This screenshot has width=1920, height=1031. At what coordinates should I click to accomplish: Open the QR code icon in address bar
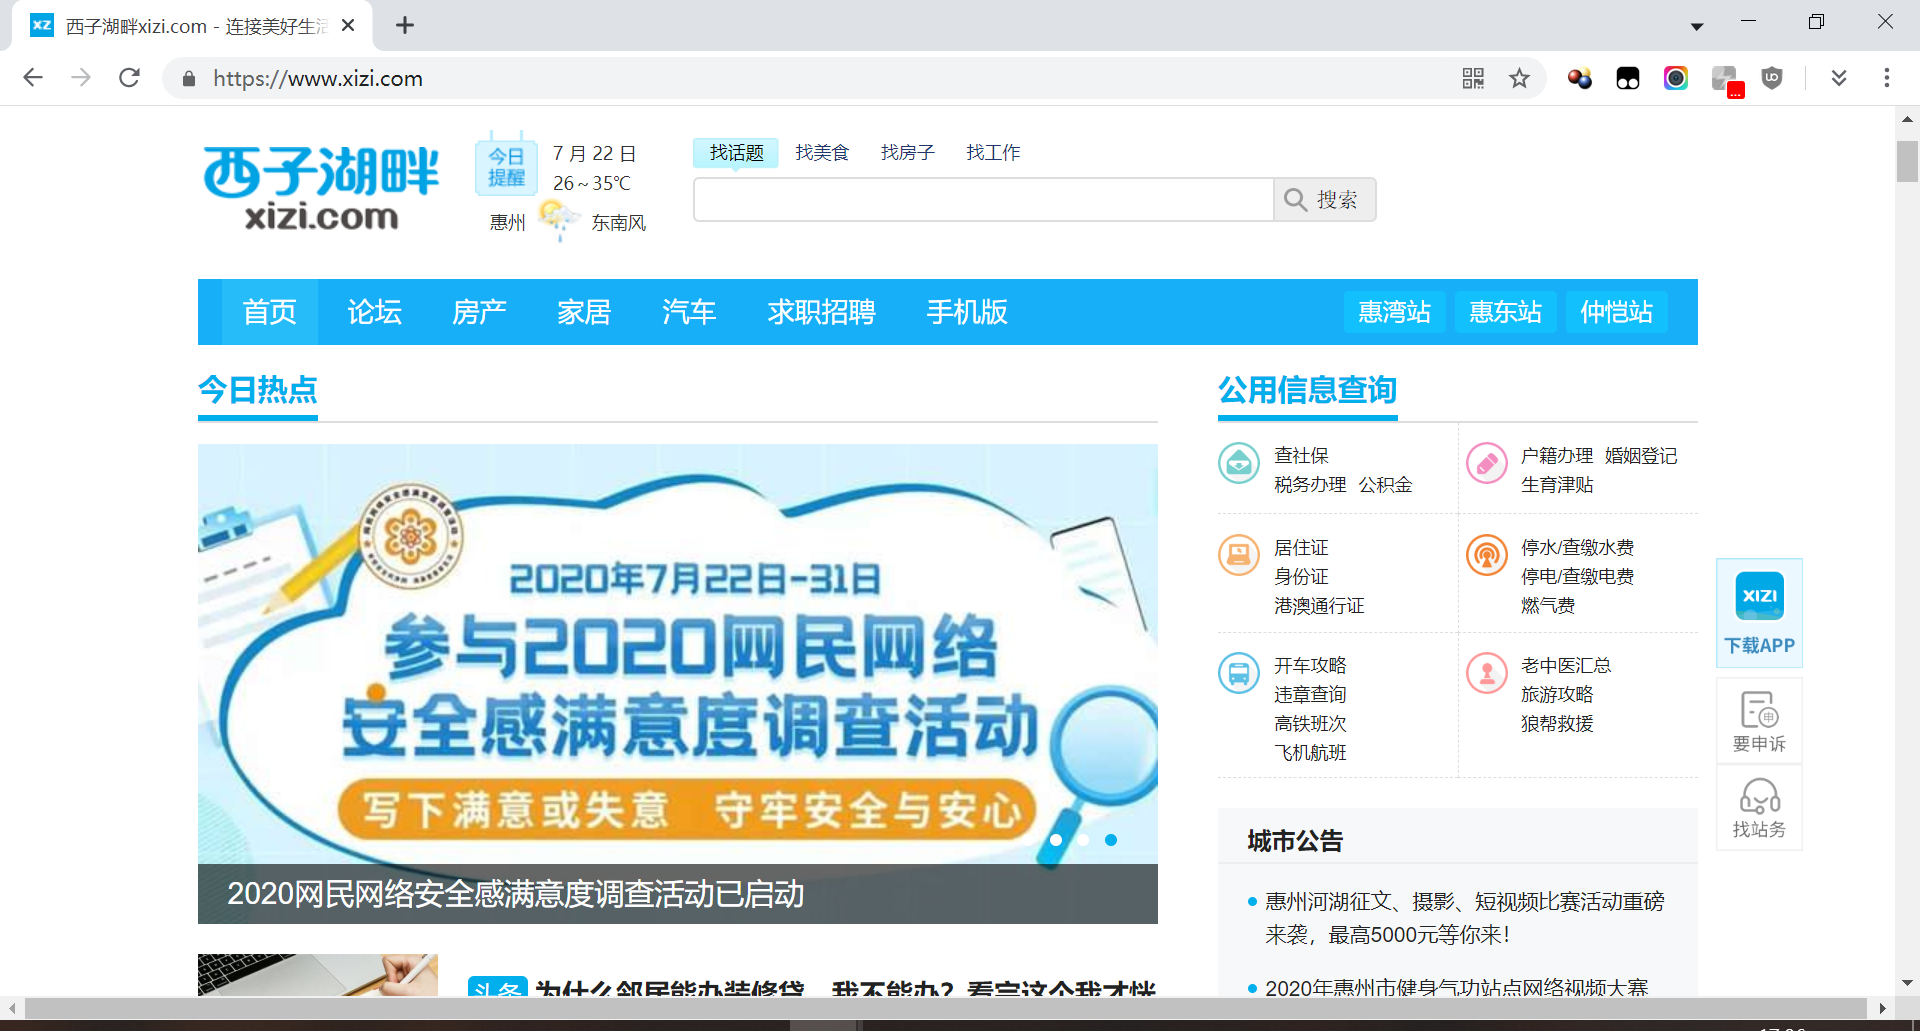click(x=1473, y=78)
